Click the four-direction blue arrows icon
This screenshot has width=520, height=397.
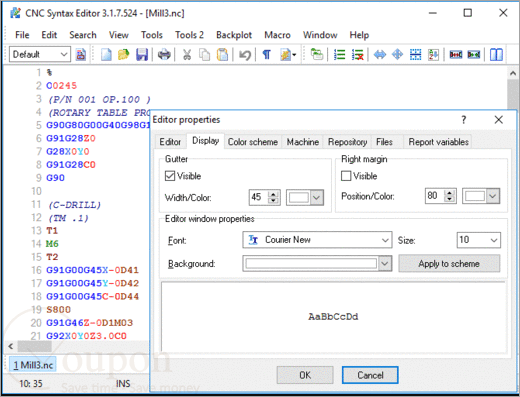(x=397, y=54)
